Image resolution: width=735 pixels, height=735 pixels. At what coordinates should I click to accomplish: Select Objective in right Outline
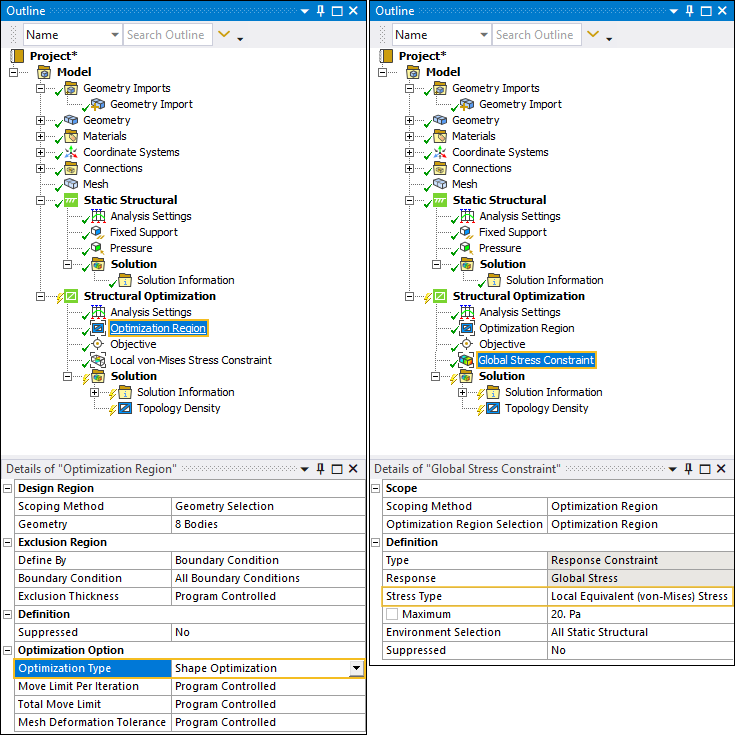502,344
